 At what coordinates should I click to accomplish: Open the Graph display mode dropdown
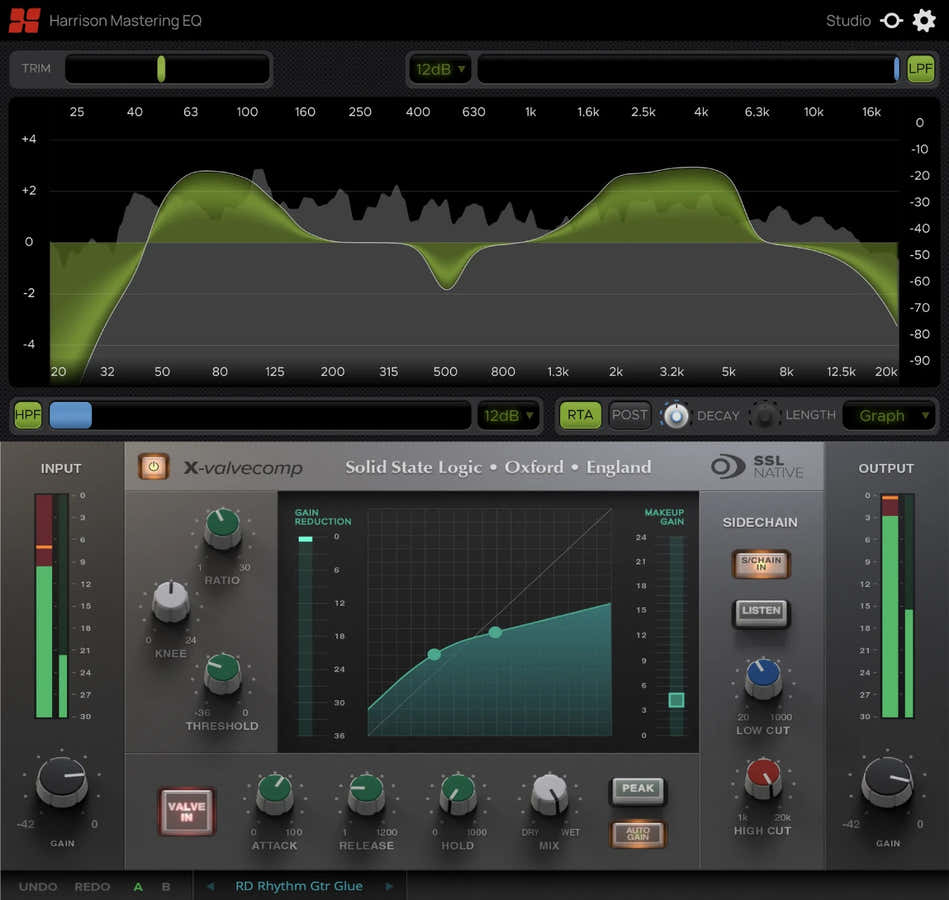tap(889, 416)
